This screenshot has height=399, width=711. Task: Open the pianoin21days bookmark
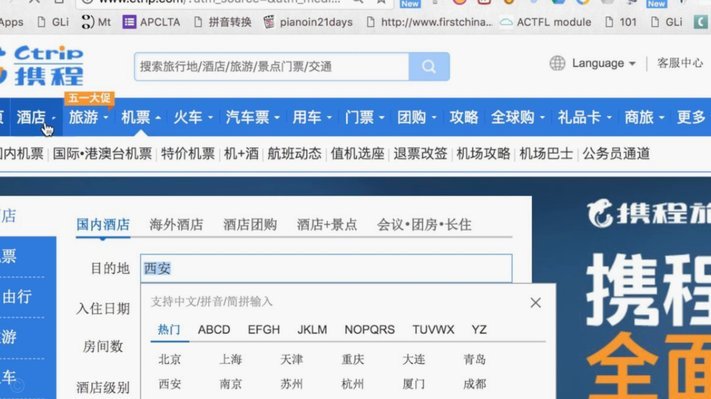(x=308, y=22)
